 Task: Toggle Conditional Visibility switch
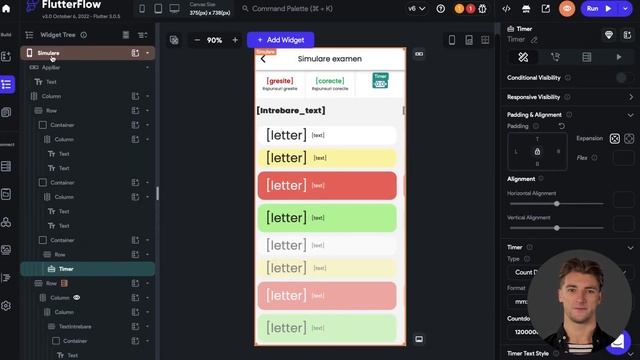click(x=624, y=78)
